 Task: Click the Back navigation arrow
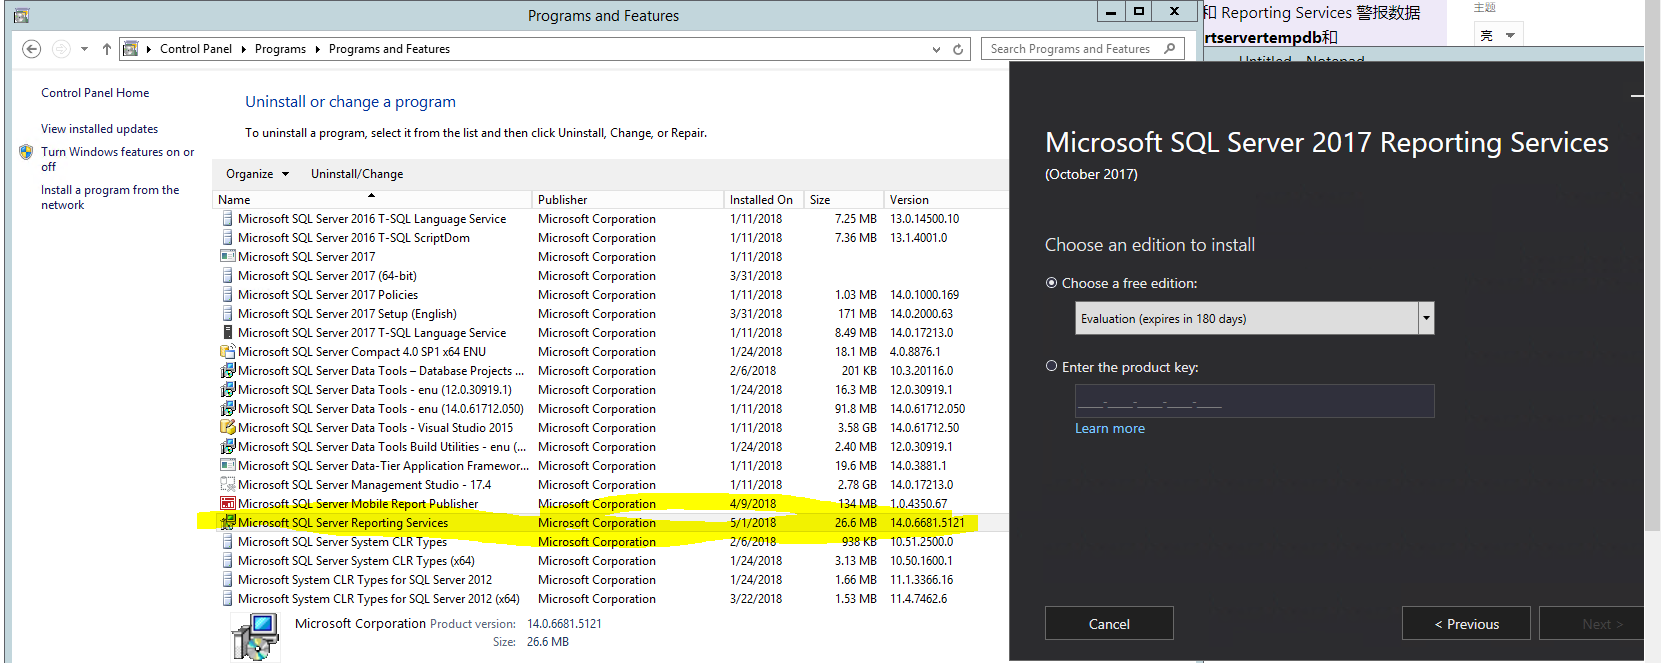click(x=31, y=49)
